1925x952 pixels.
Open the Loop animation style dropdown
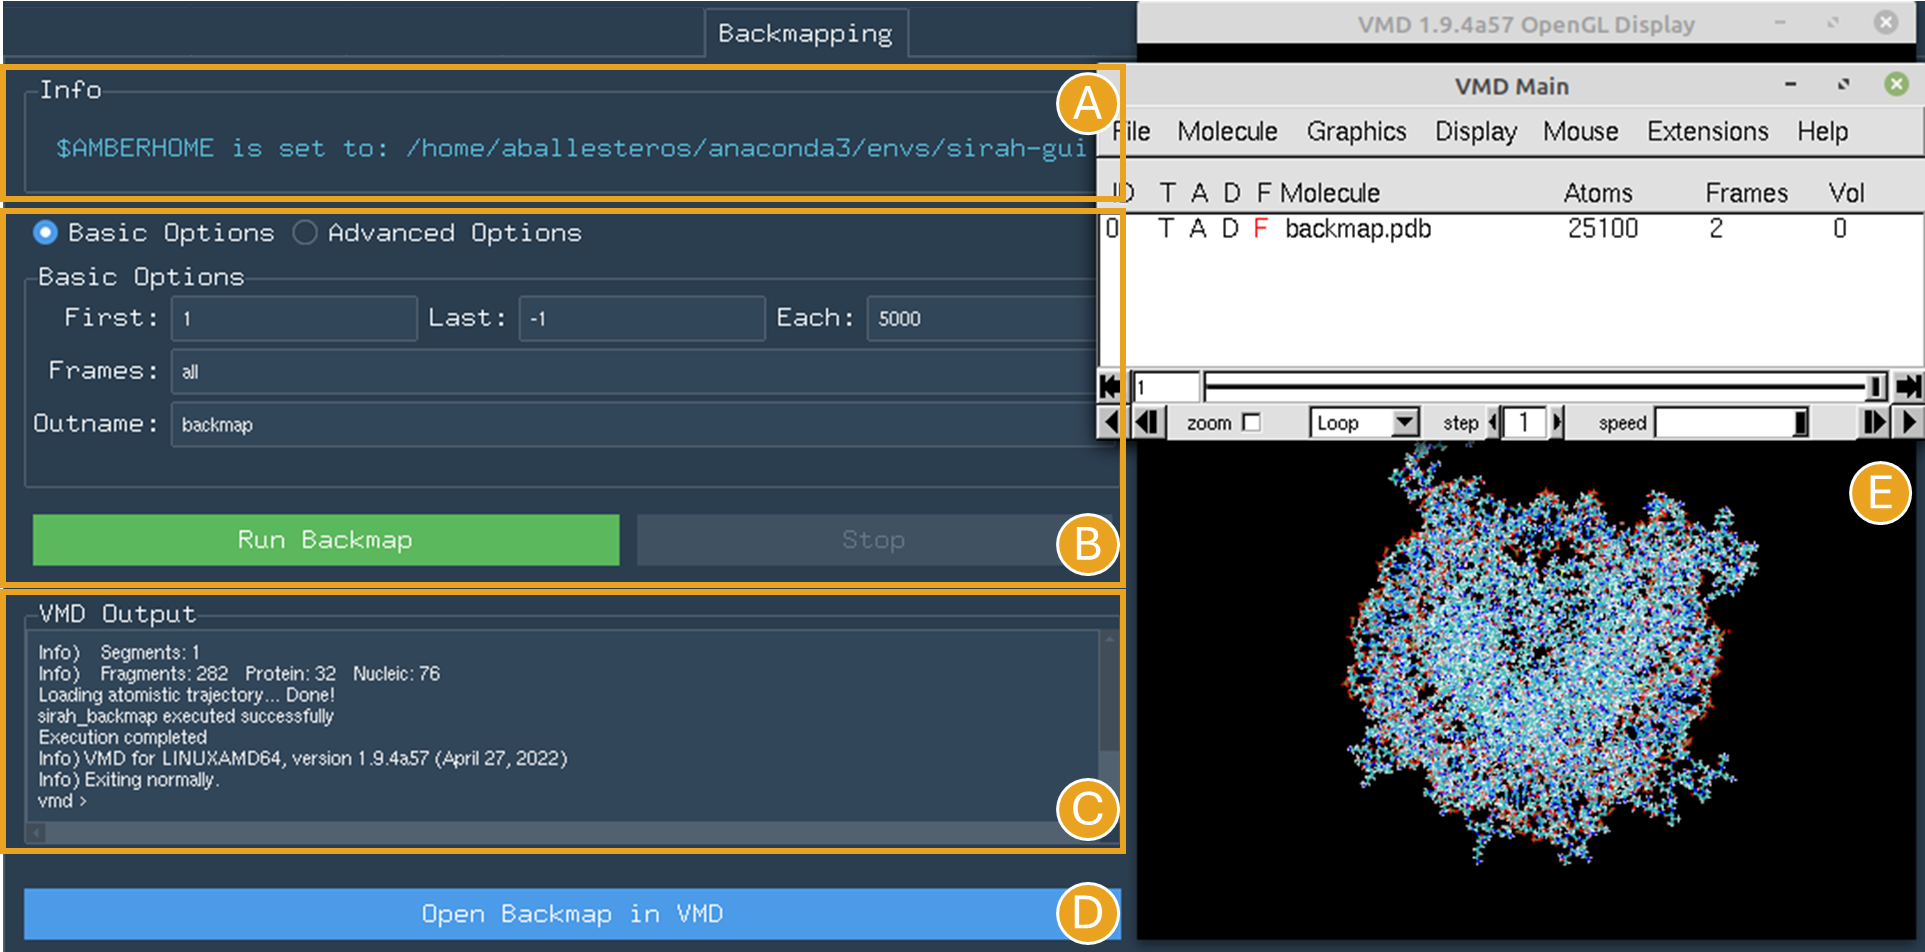[1365, 423]
